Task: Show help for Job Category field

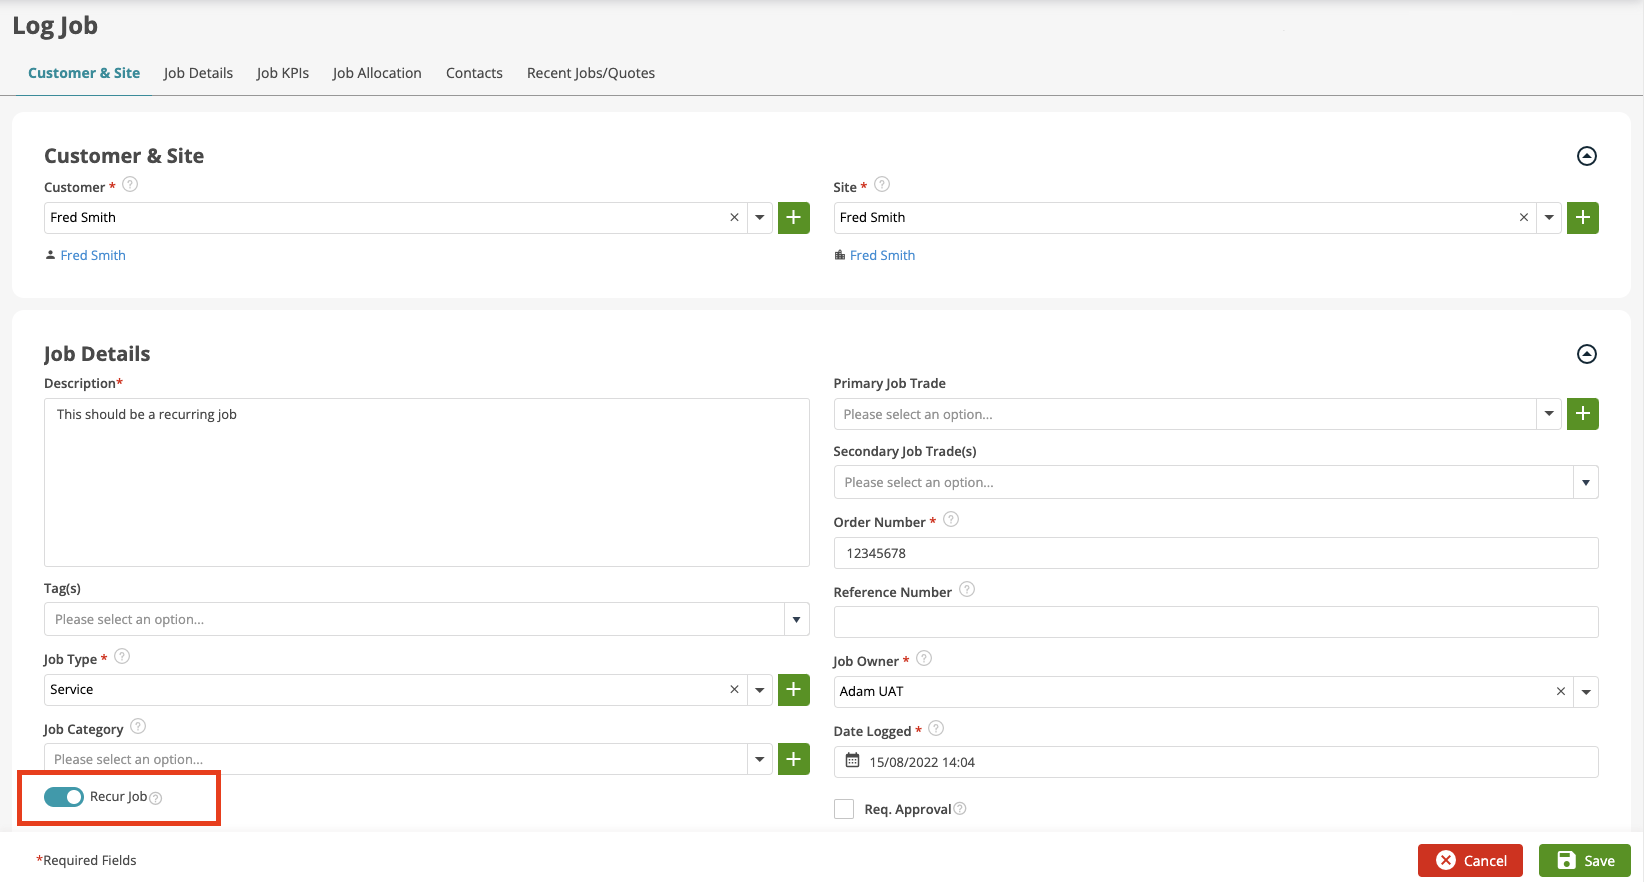Action: (138, 726)
